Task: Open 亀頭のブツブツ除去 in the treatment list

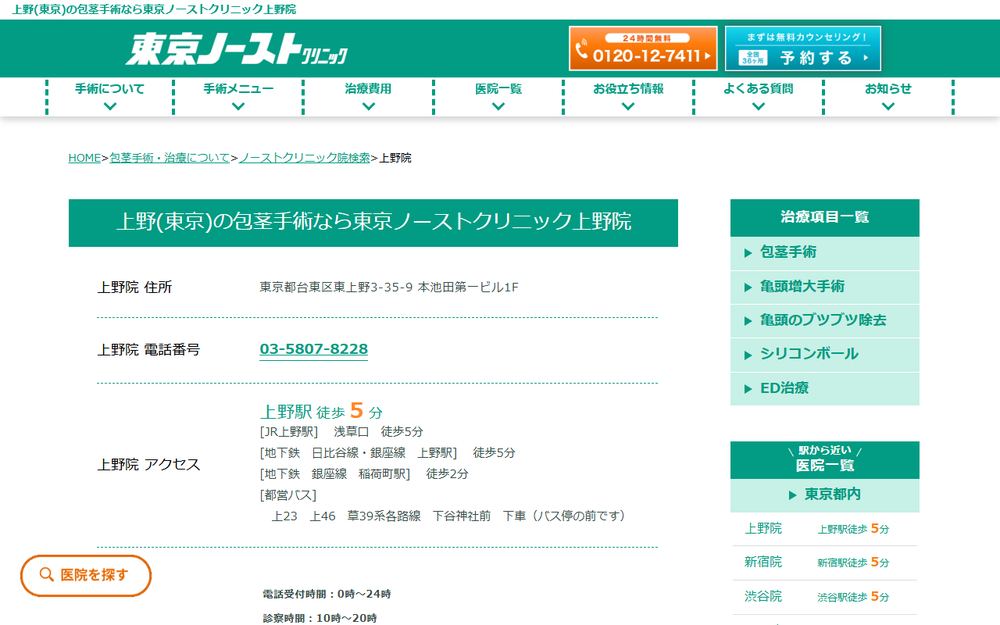Action: (825, 321)
